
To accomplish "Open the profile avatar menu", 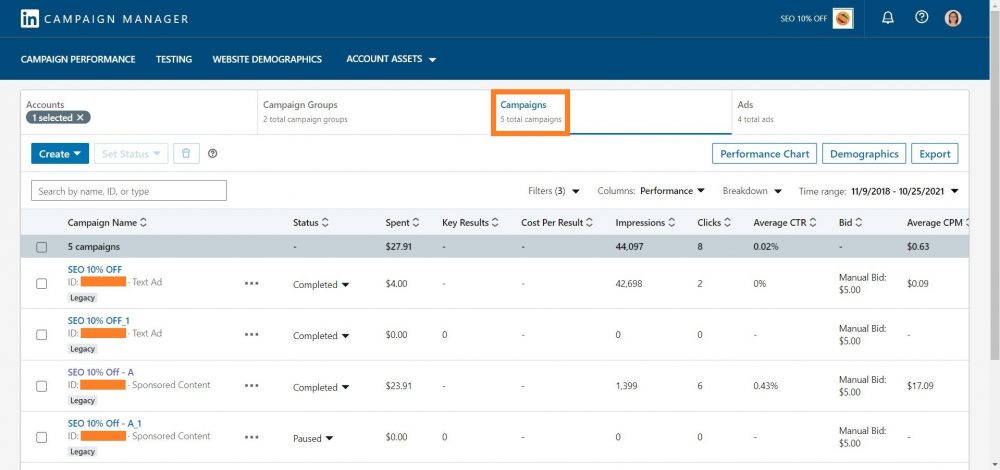I will tap(953, 18).
